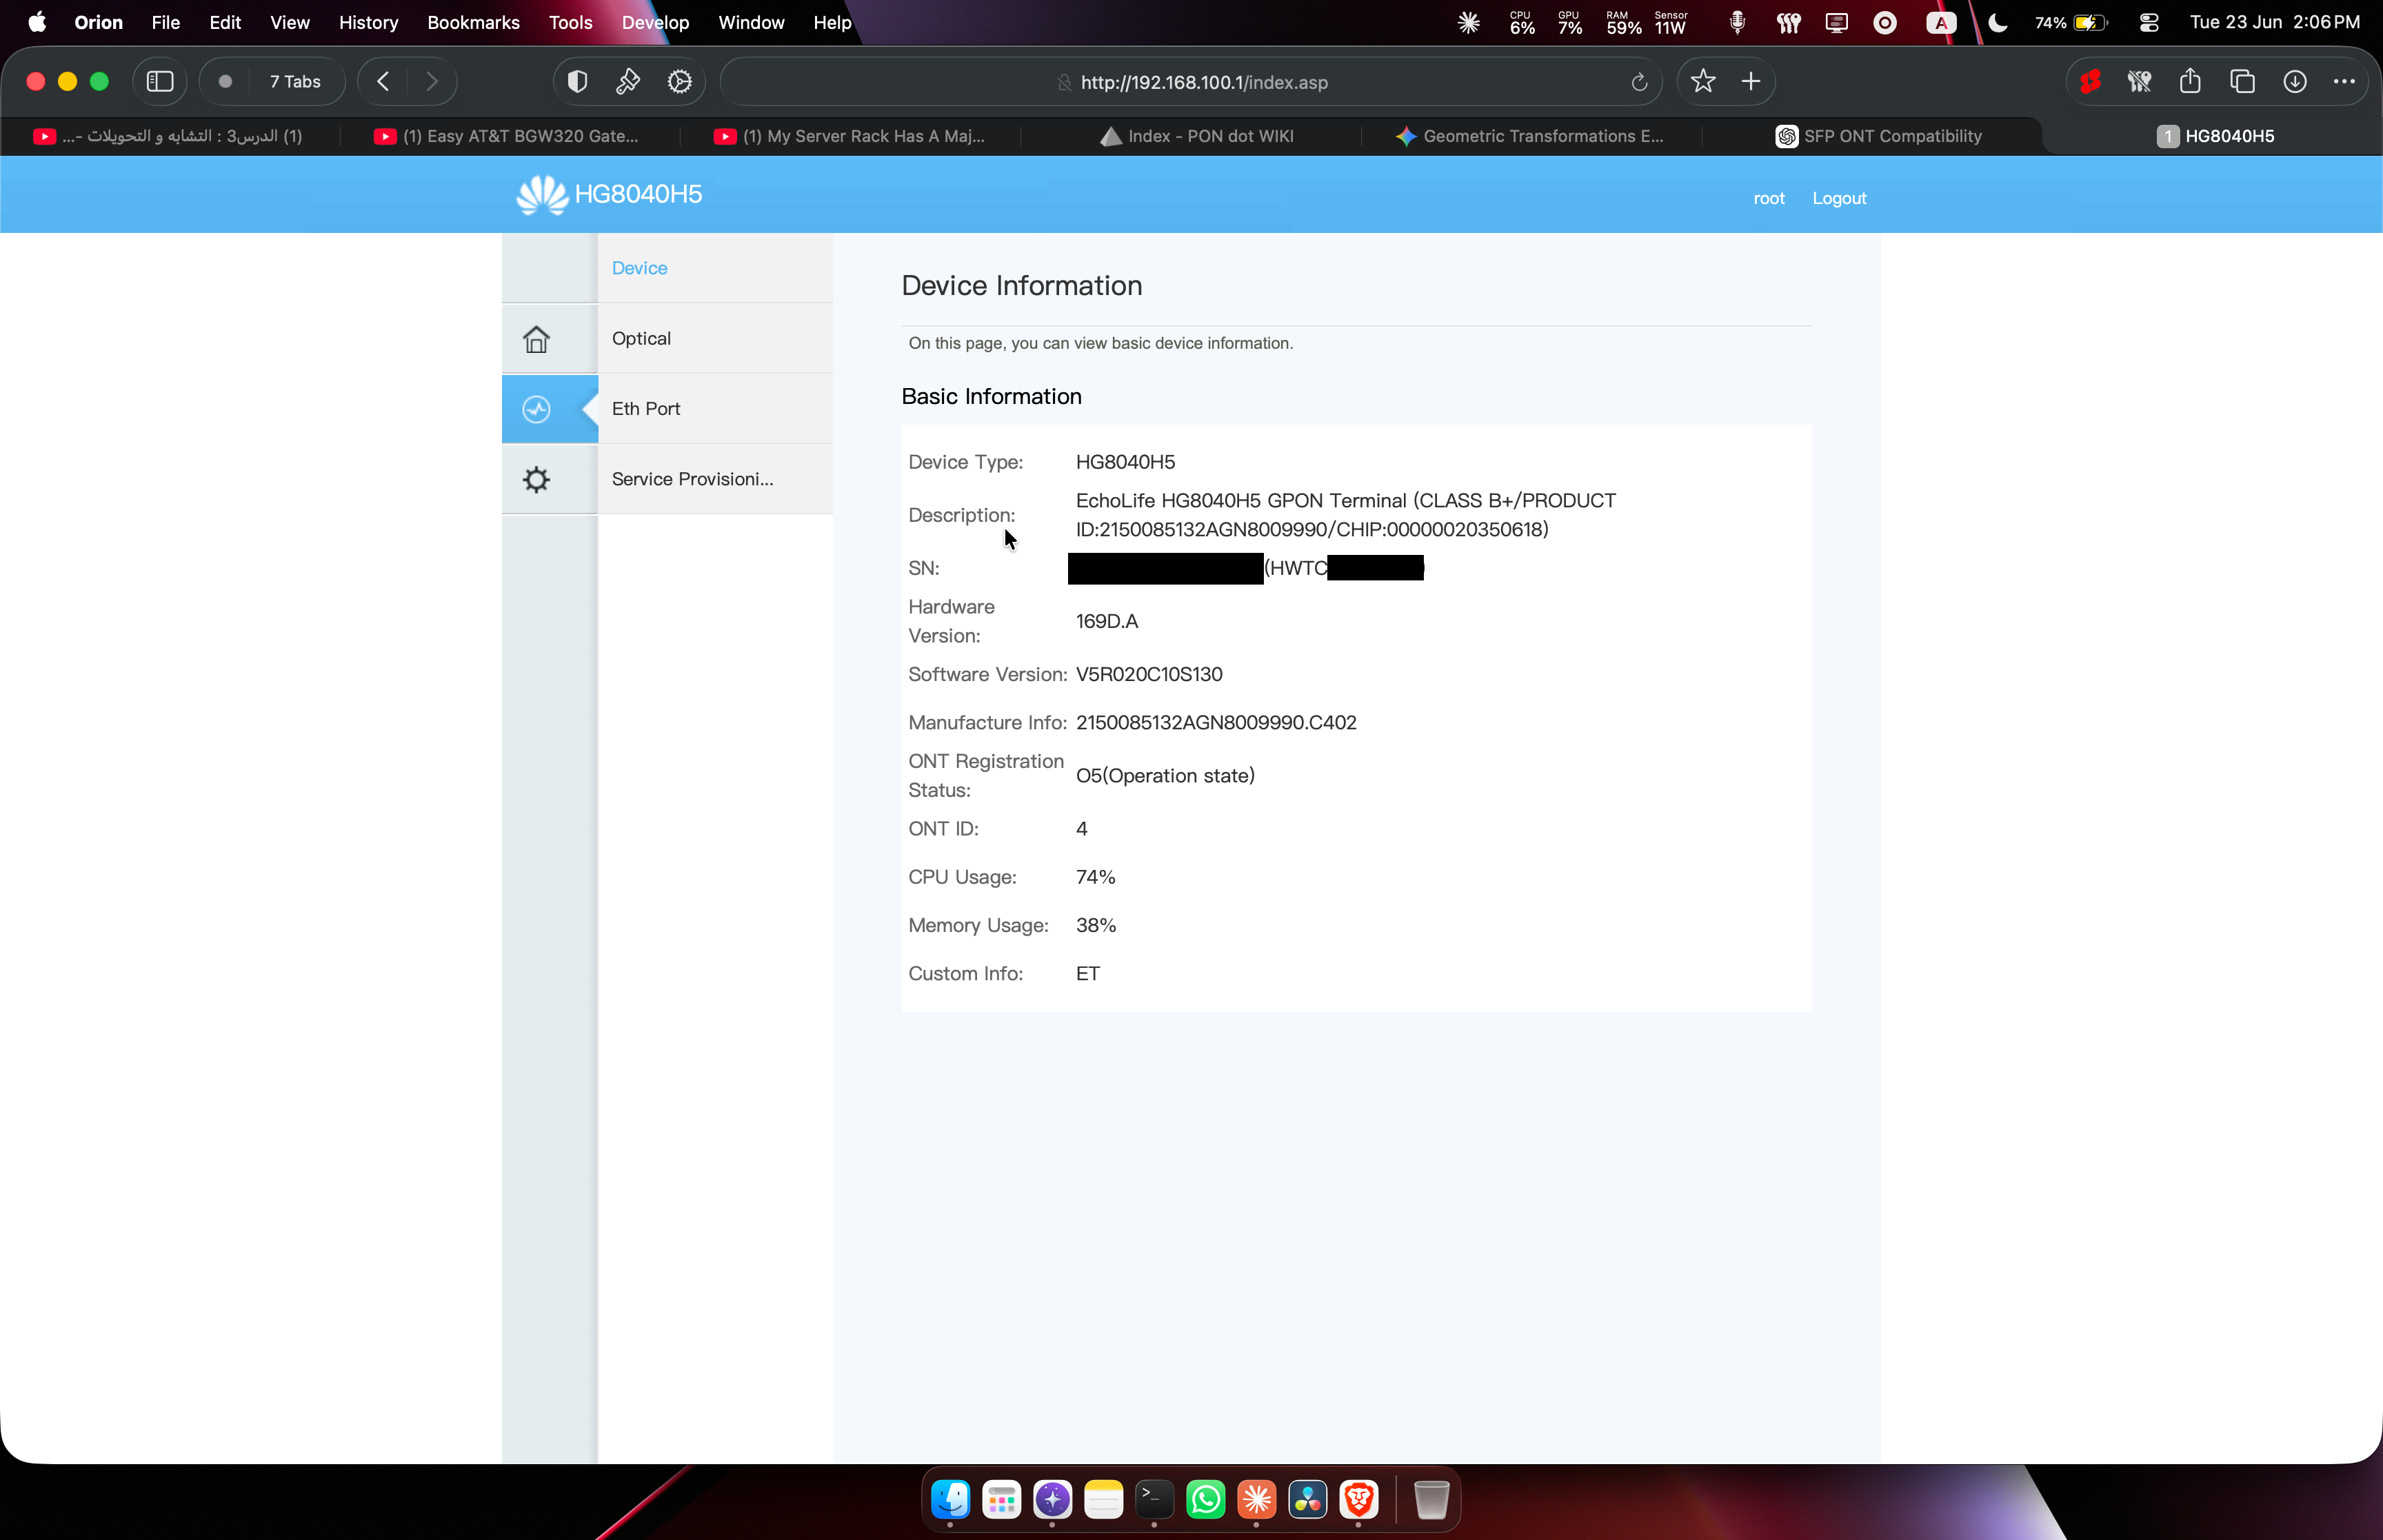Viewport: 2383px width, 1540px height.
Task: Click the O5(Operation state) value
Action: click(1165, 776)
